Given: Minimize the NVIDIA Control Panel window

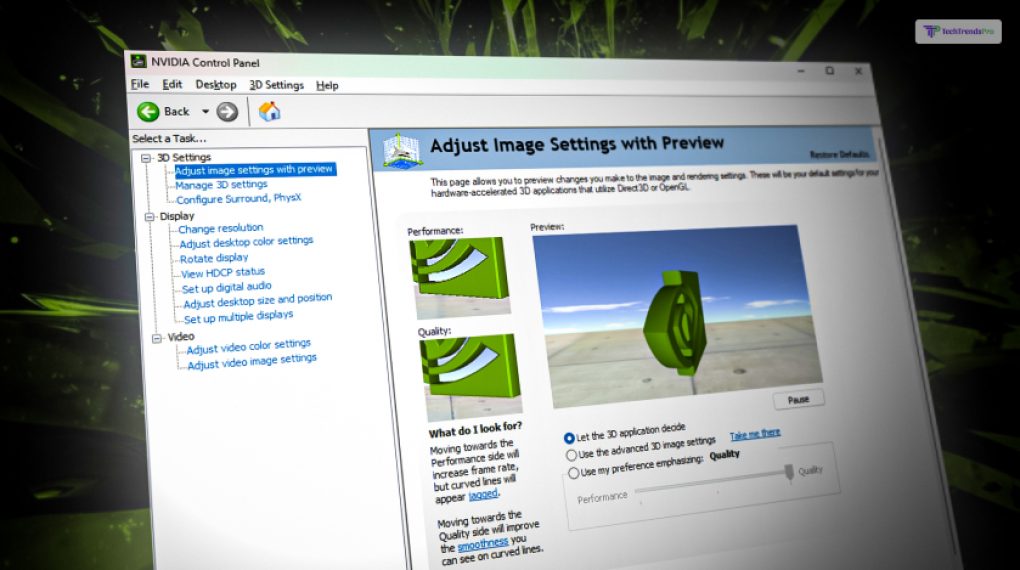Looking at the screenshot, I should point(801,70).
